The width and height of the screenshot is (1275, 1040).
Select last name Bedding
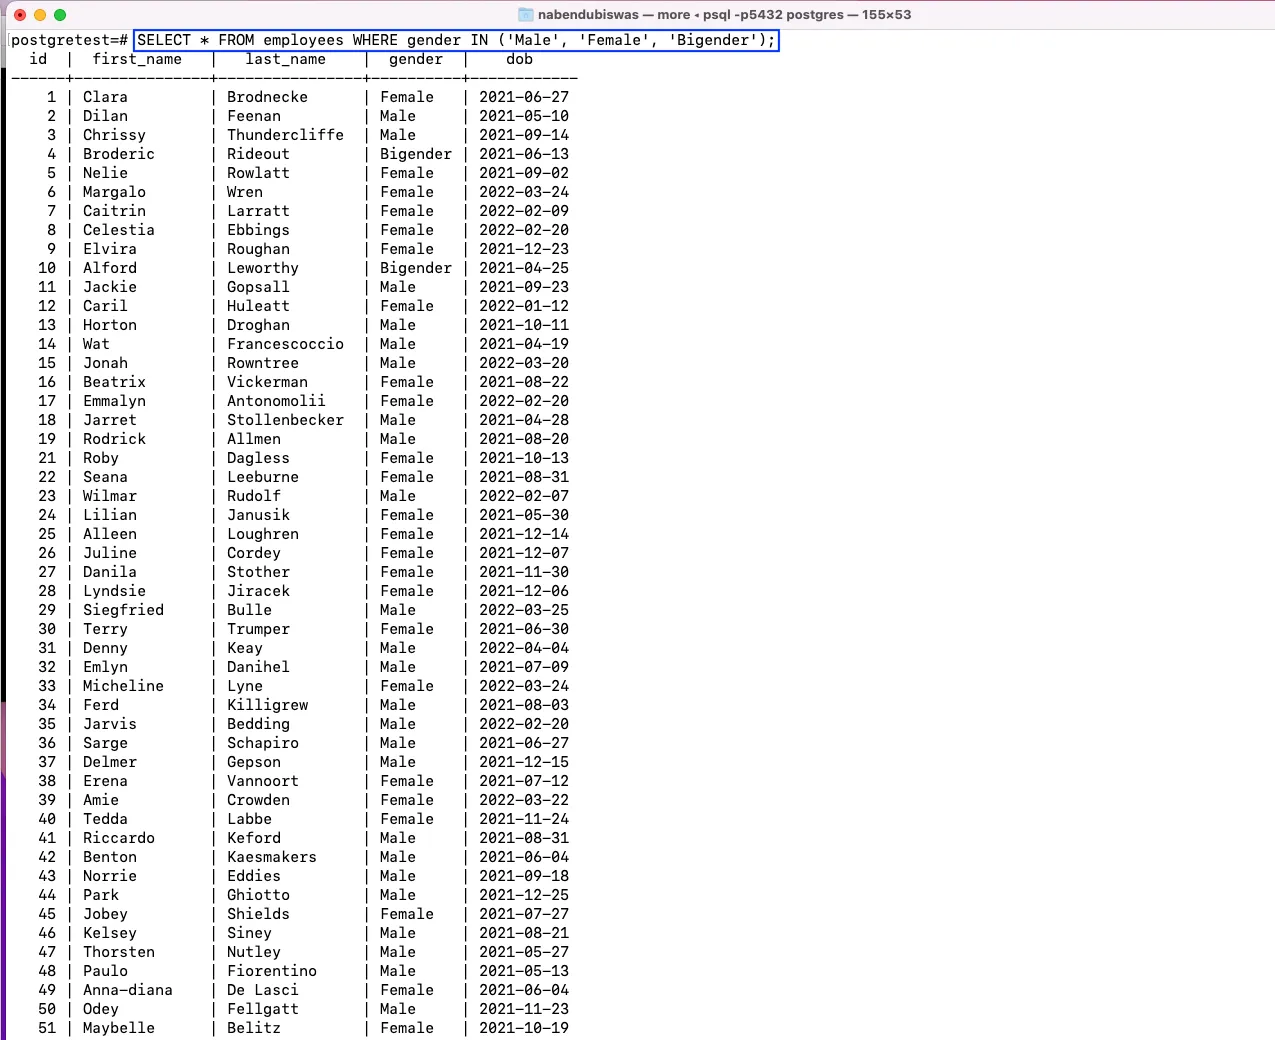click(258, 724)
